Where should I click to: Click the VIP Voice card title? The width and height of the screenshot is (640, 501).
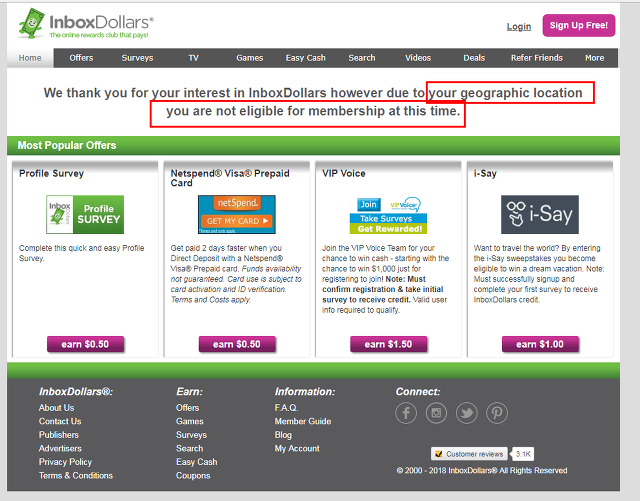point(344,174)
